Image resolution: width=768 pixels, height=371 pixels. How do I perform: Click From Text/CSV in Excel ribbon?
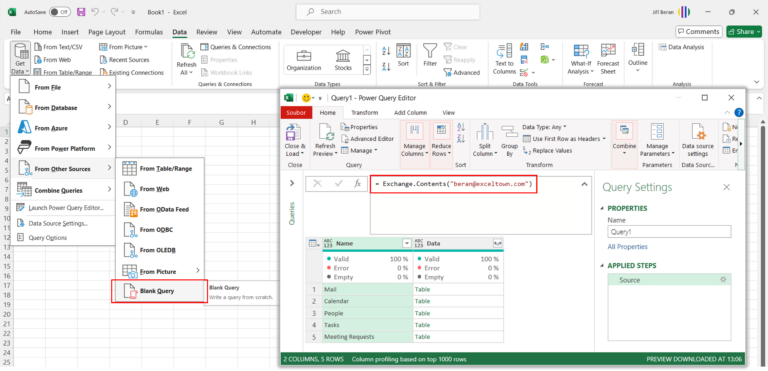point(58,47)
